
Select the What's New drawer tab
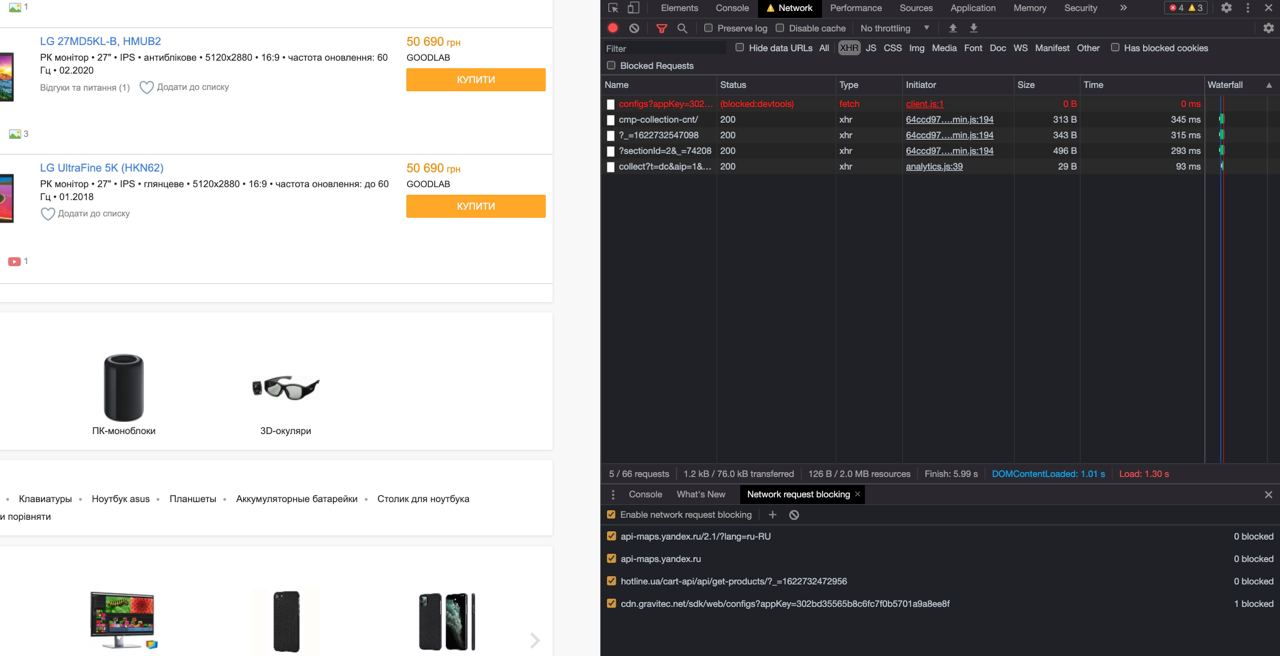(701, 494)
